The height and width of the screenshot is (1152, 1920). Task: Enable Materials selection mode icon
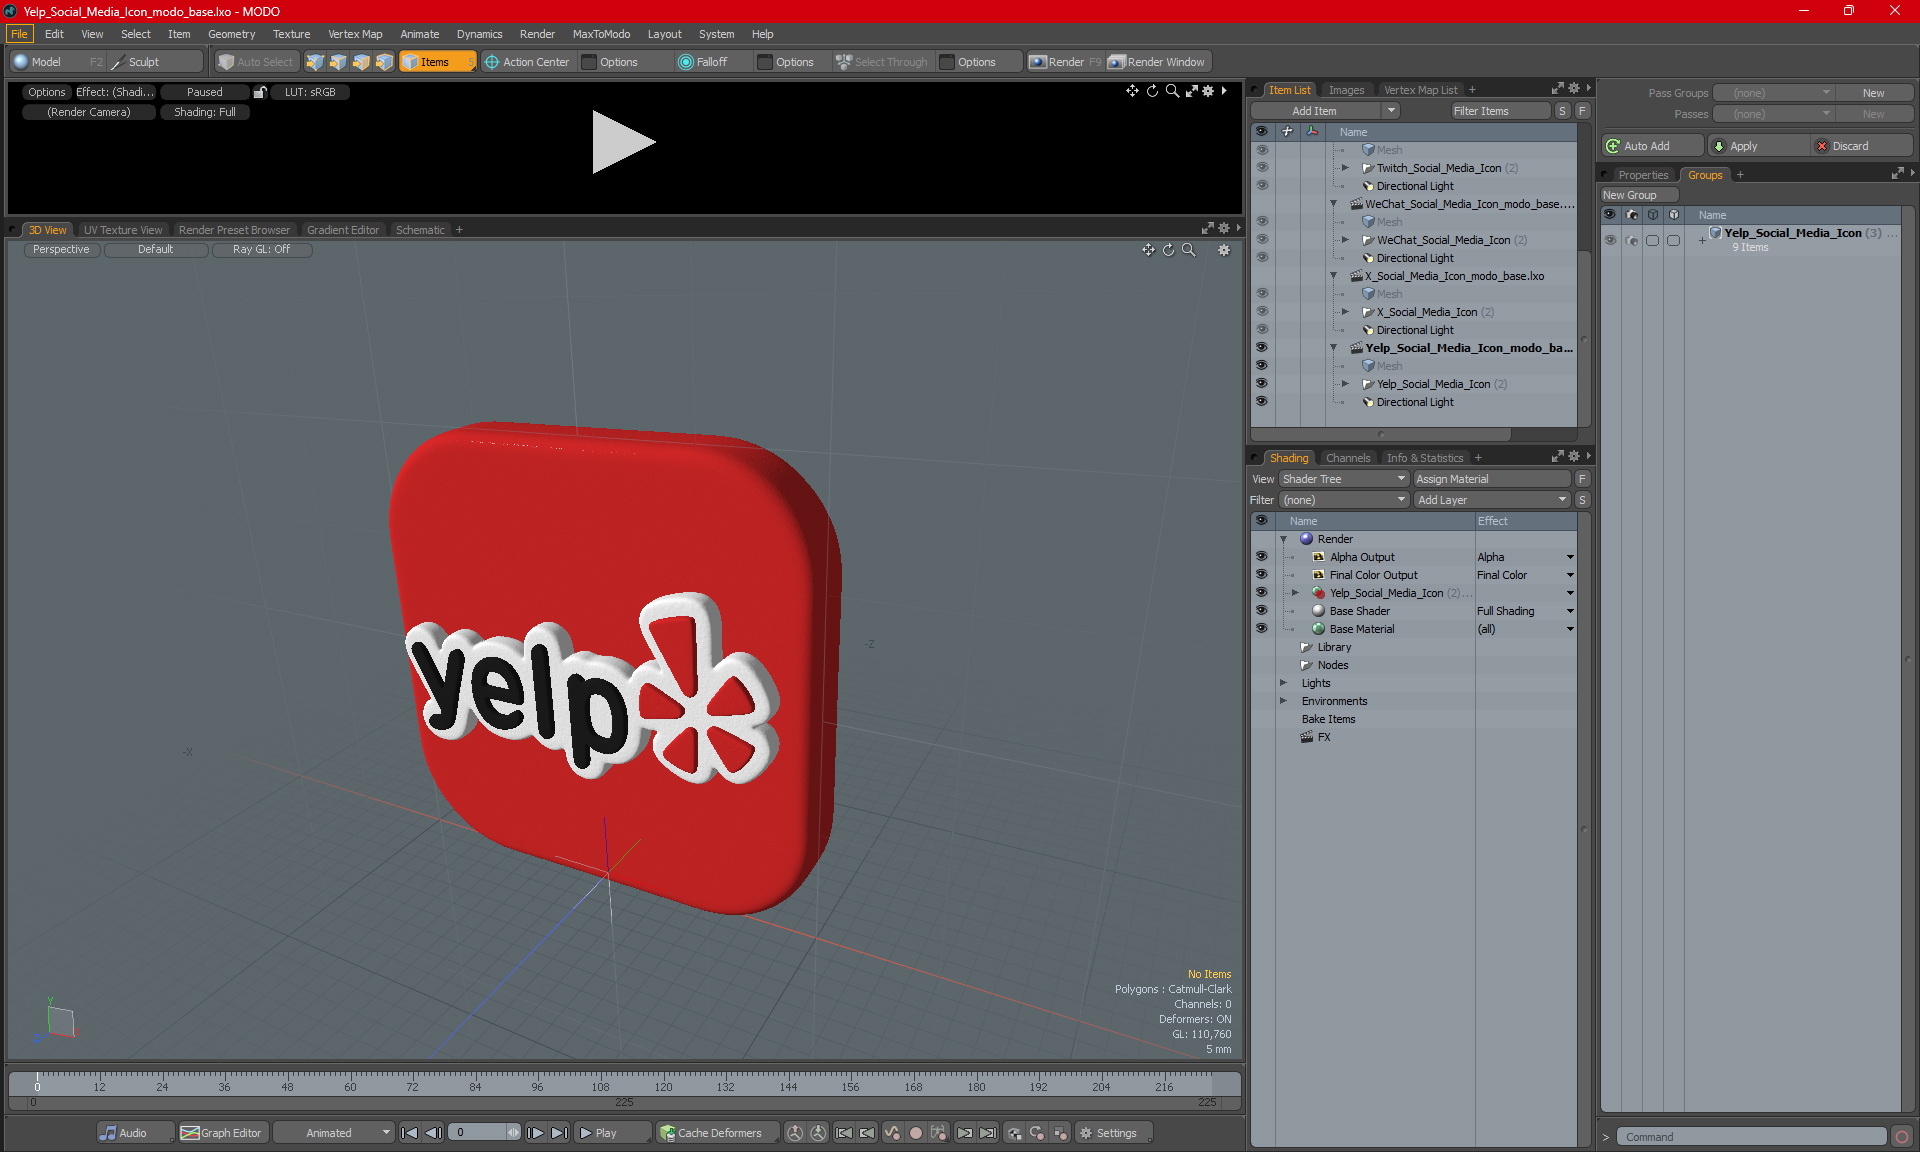(384, 62)
